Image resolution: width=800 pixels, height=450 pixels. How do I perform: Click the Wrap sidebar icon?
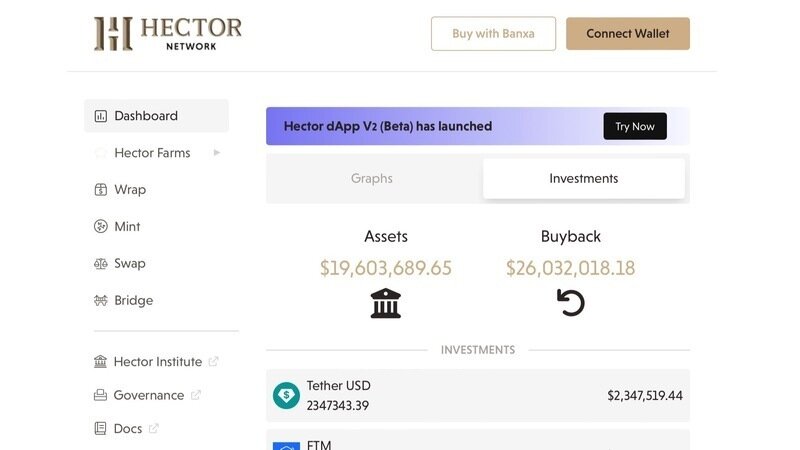[x=100, y=190]
